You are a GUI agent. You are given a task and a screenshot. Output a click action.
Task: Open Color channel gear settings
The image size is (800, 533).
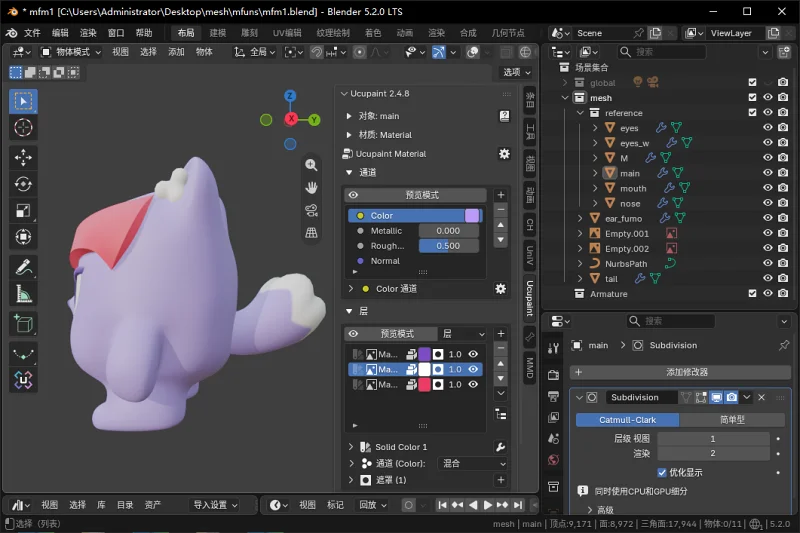[501, 289]
